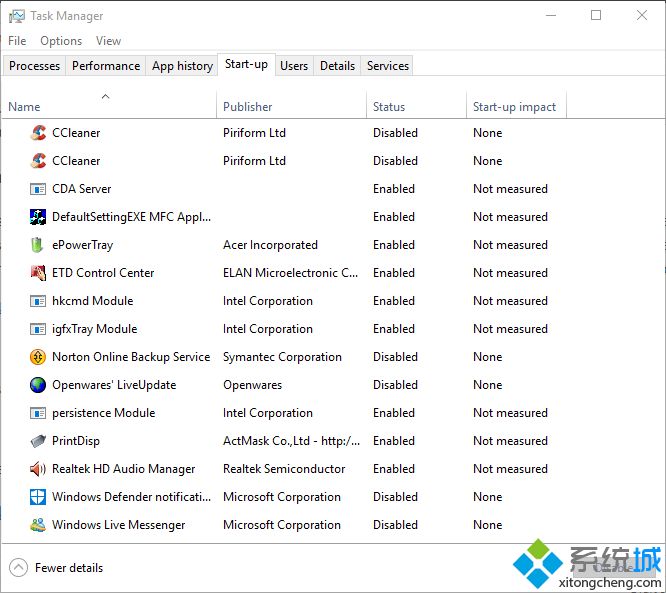
Task: Select the PrintDisp name text
Action: (x=76, y=441)
